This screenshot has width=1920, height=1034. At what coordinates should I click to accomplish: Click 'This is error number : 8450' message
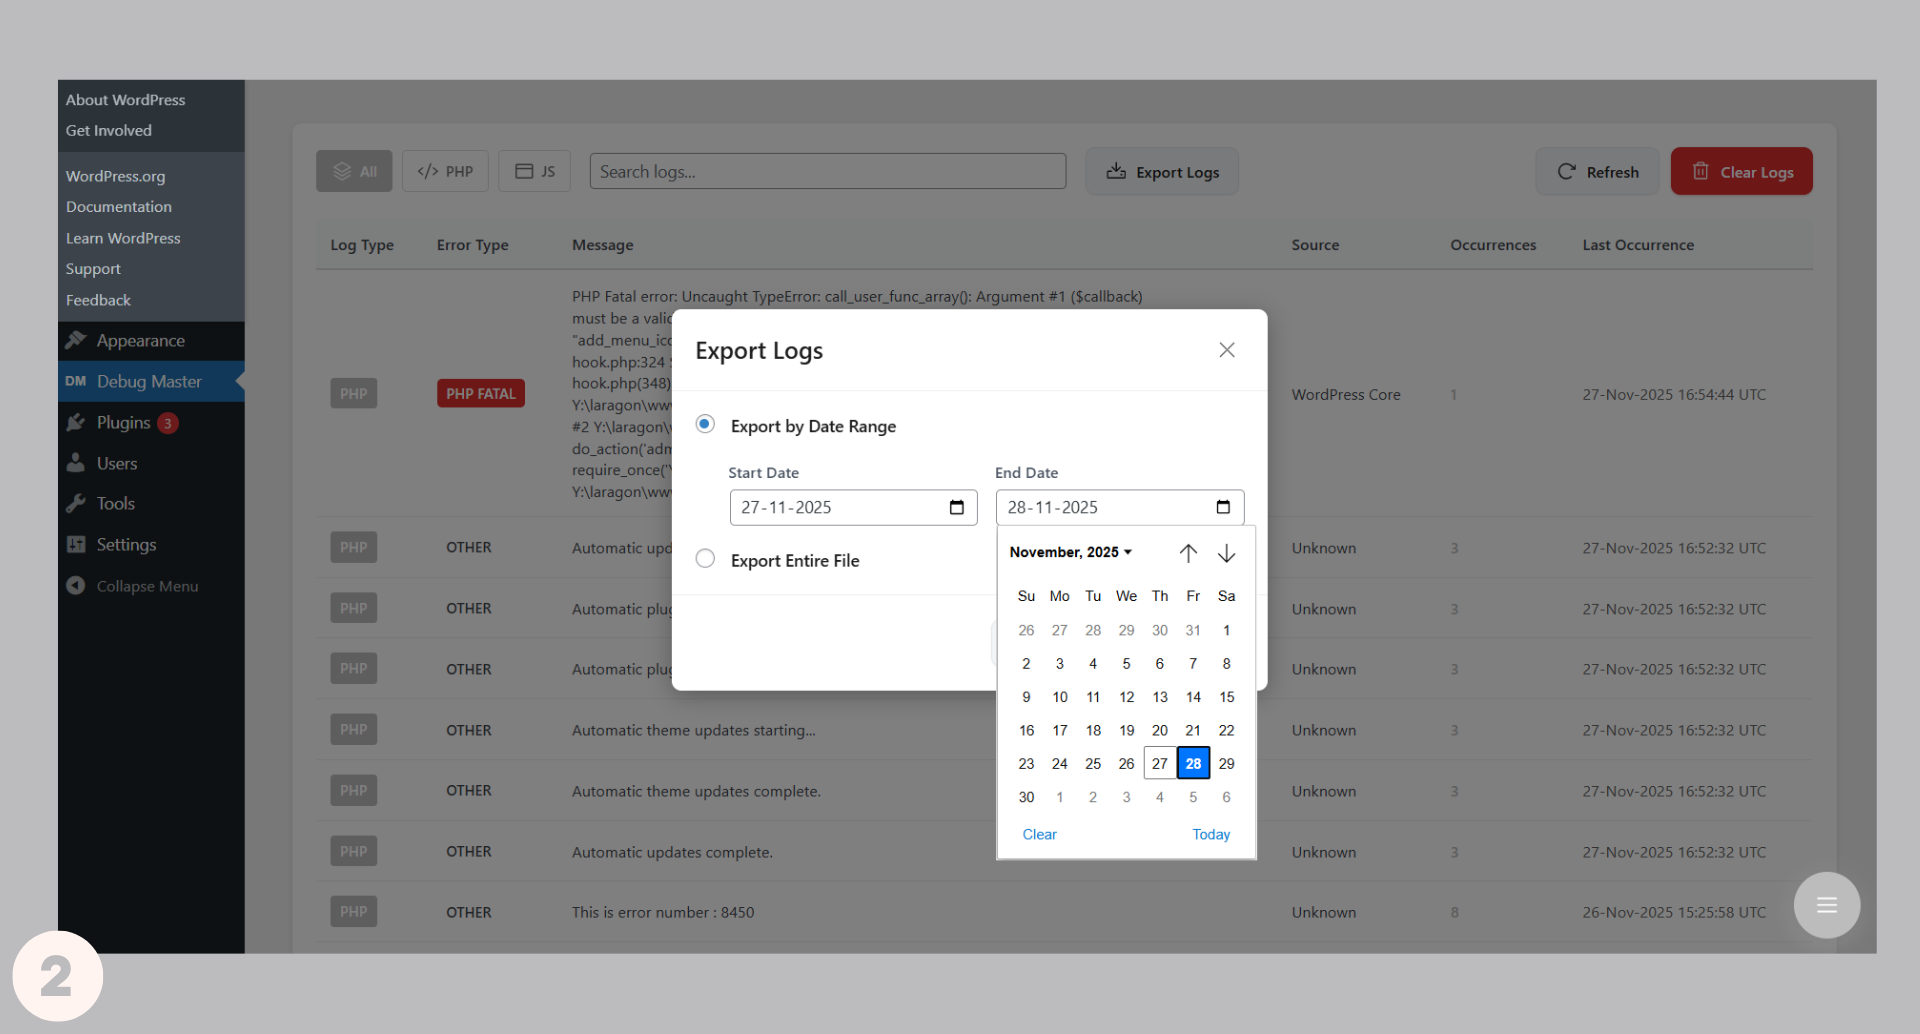[x=663, y=912]
